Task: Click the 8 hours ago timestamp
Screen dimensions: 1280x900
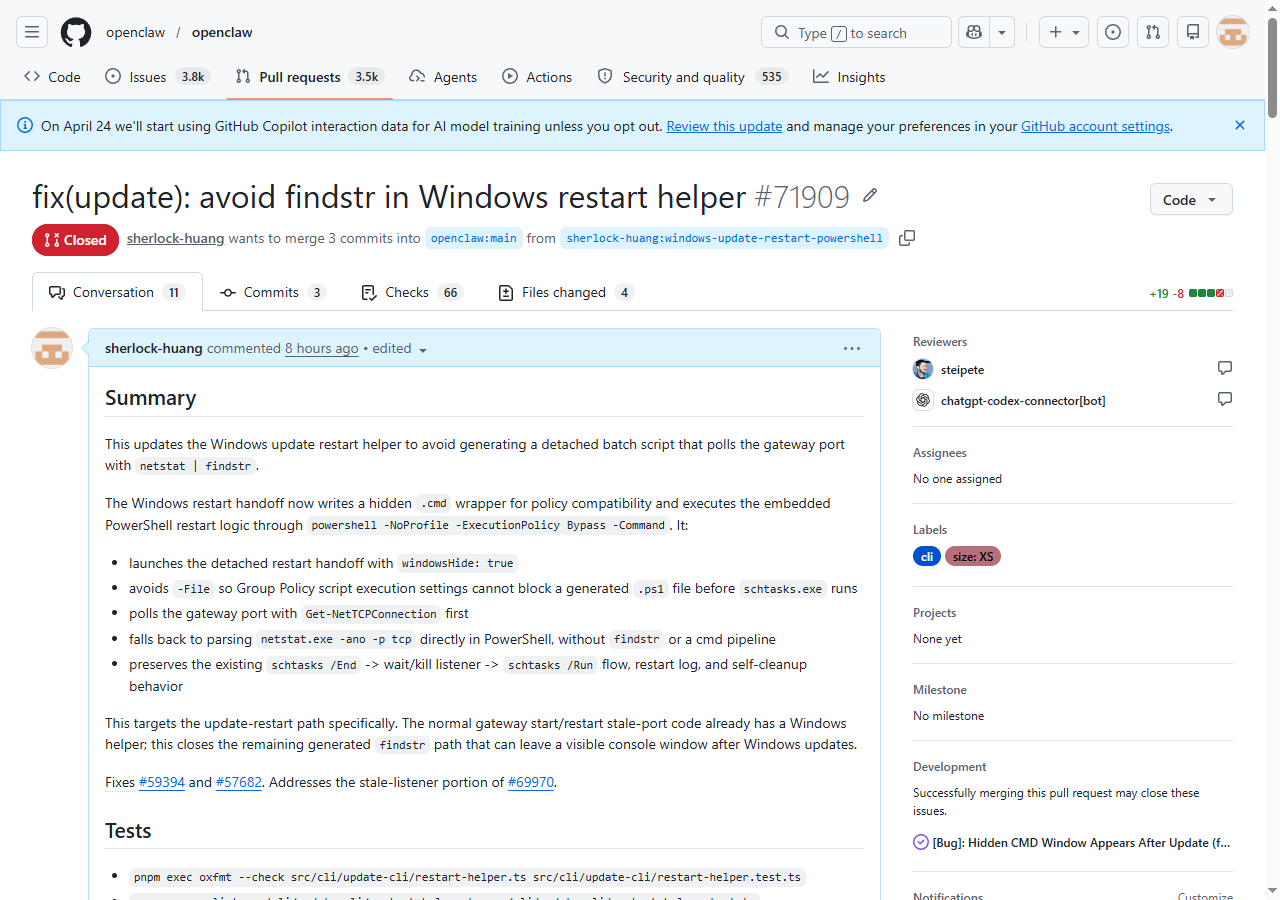Action: tap(321, 348)
